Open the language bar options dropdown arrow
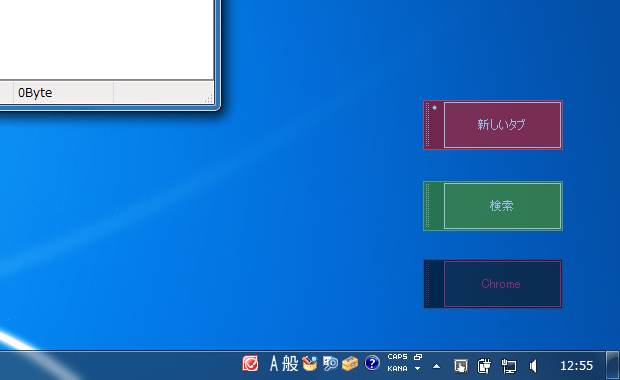620x380 pixels. [418, 369]
